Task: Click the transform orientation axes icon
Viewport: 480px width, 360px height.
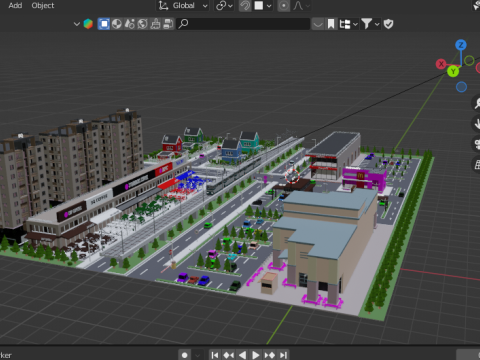Action: coord(163,5)
